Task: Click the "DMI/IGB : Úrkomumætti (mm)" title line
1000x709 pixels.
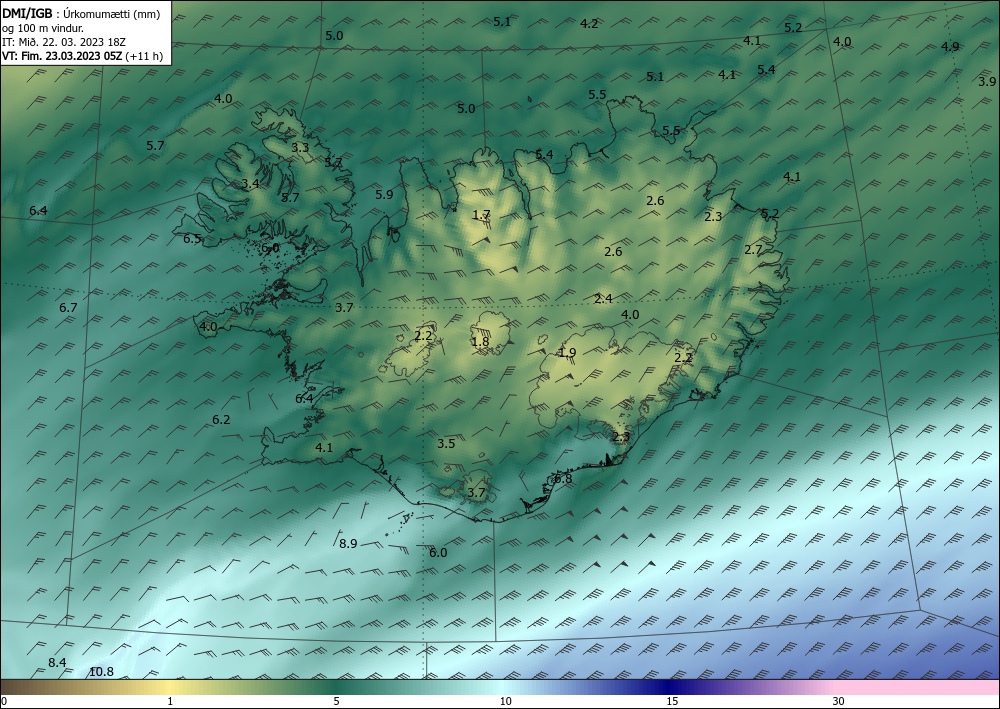Action: [81, 12]
